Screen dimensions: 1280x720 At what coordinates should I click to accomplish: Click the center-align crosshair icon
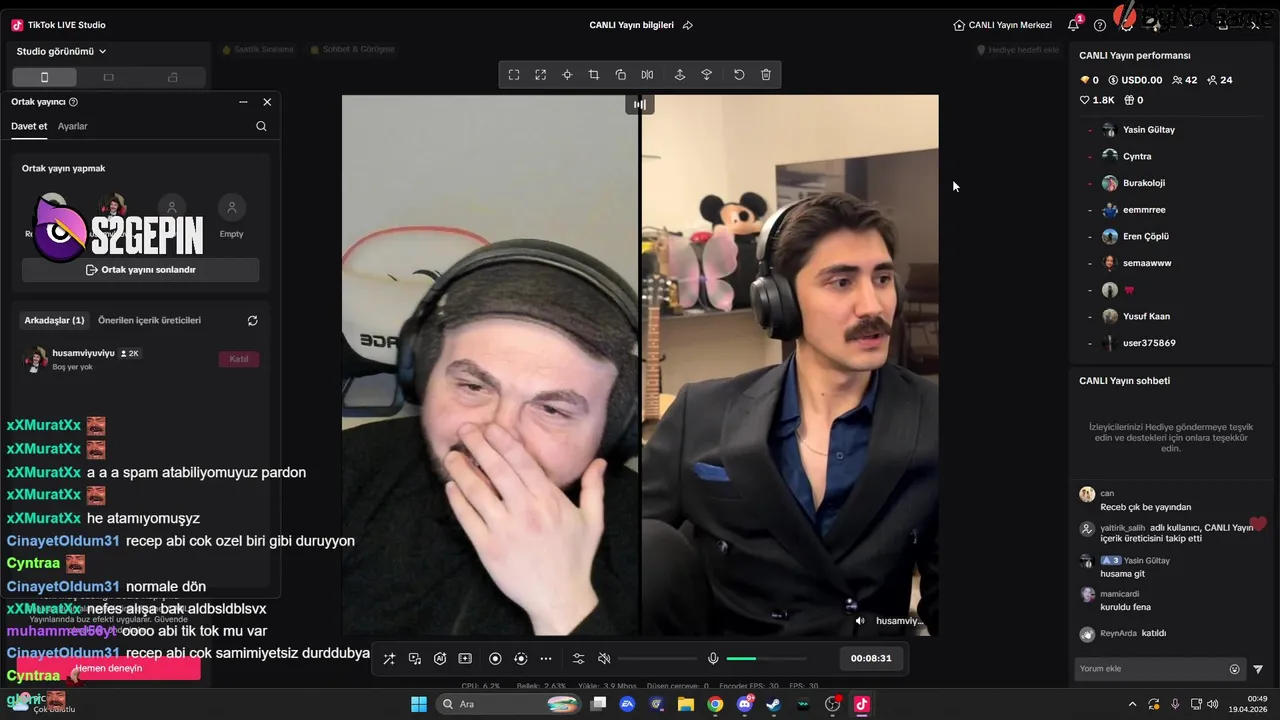pos(567,75)
